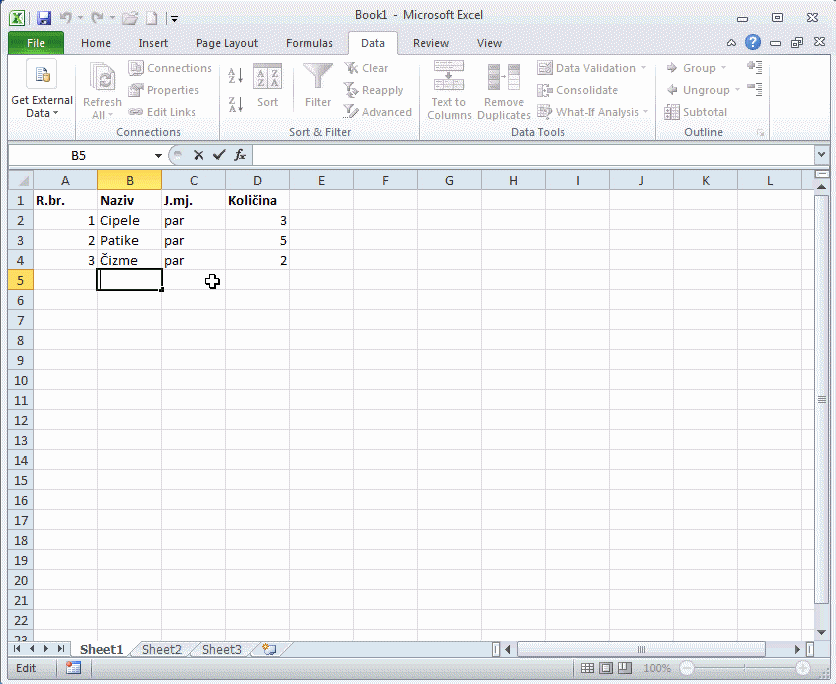
Task: Click the Sort Z to A icon
Action: click(x=236, y=104)
